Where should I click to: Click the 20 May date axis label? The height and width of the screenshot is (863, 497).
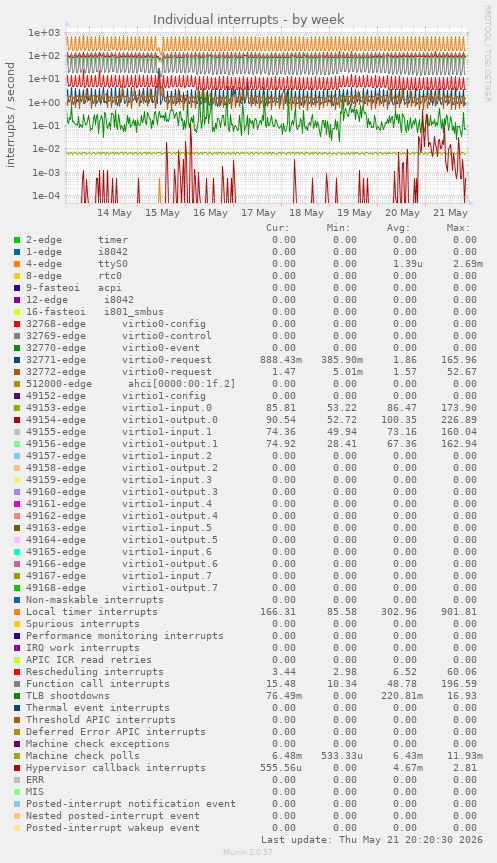point(402,212)
